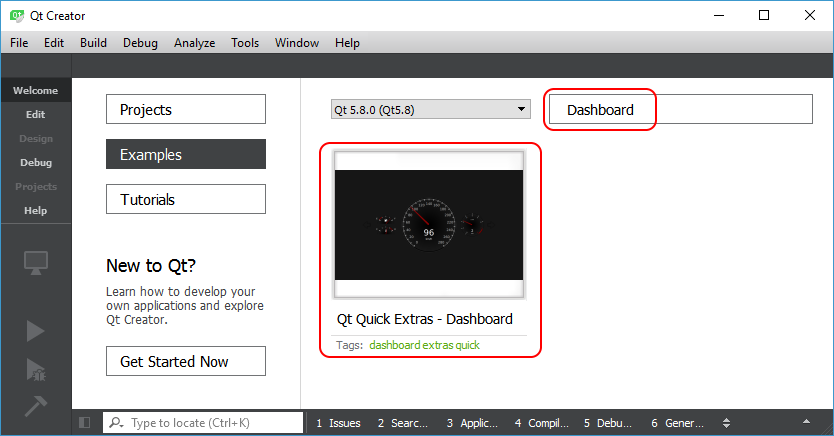Screen dimensions: 834x436
Task: Click the Start Debugging icon with bug
Action: pos(35,368)
